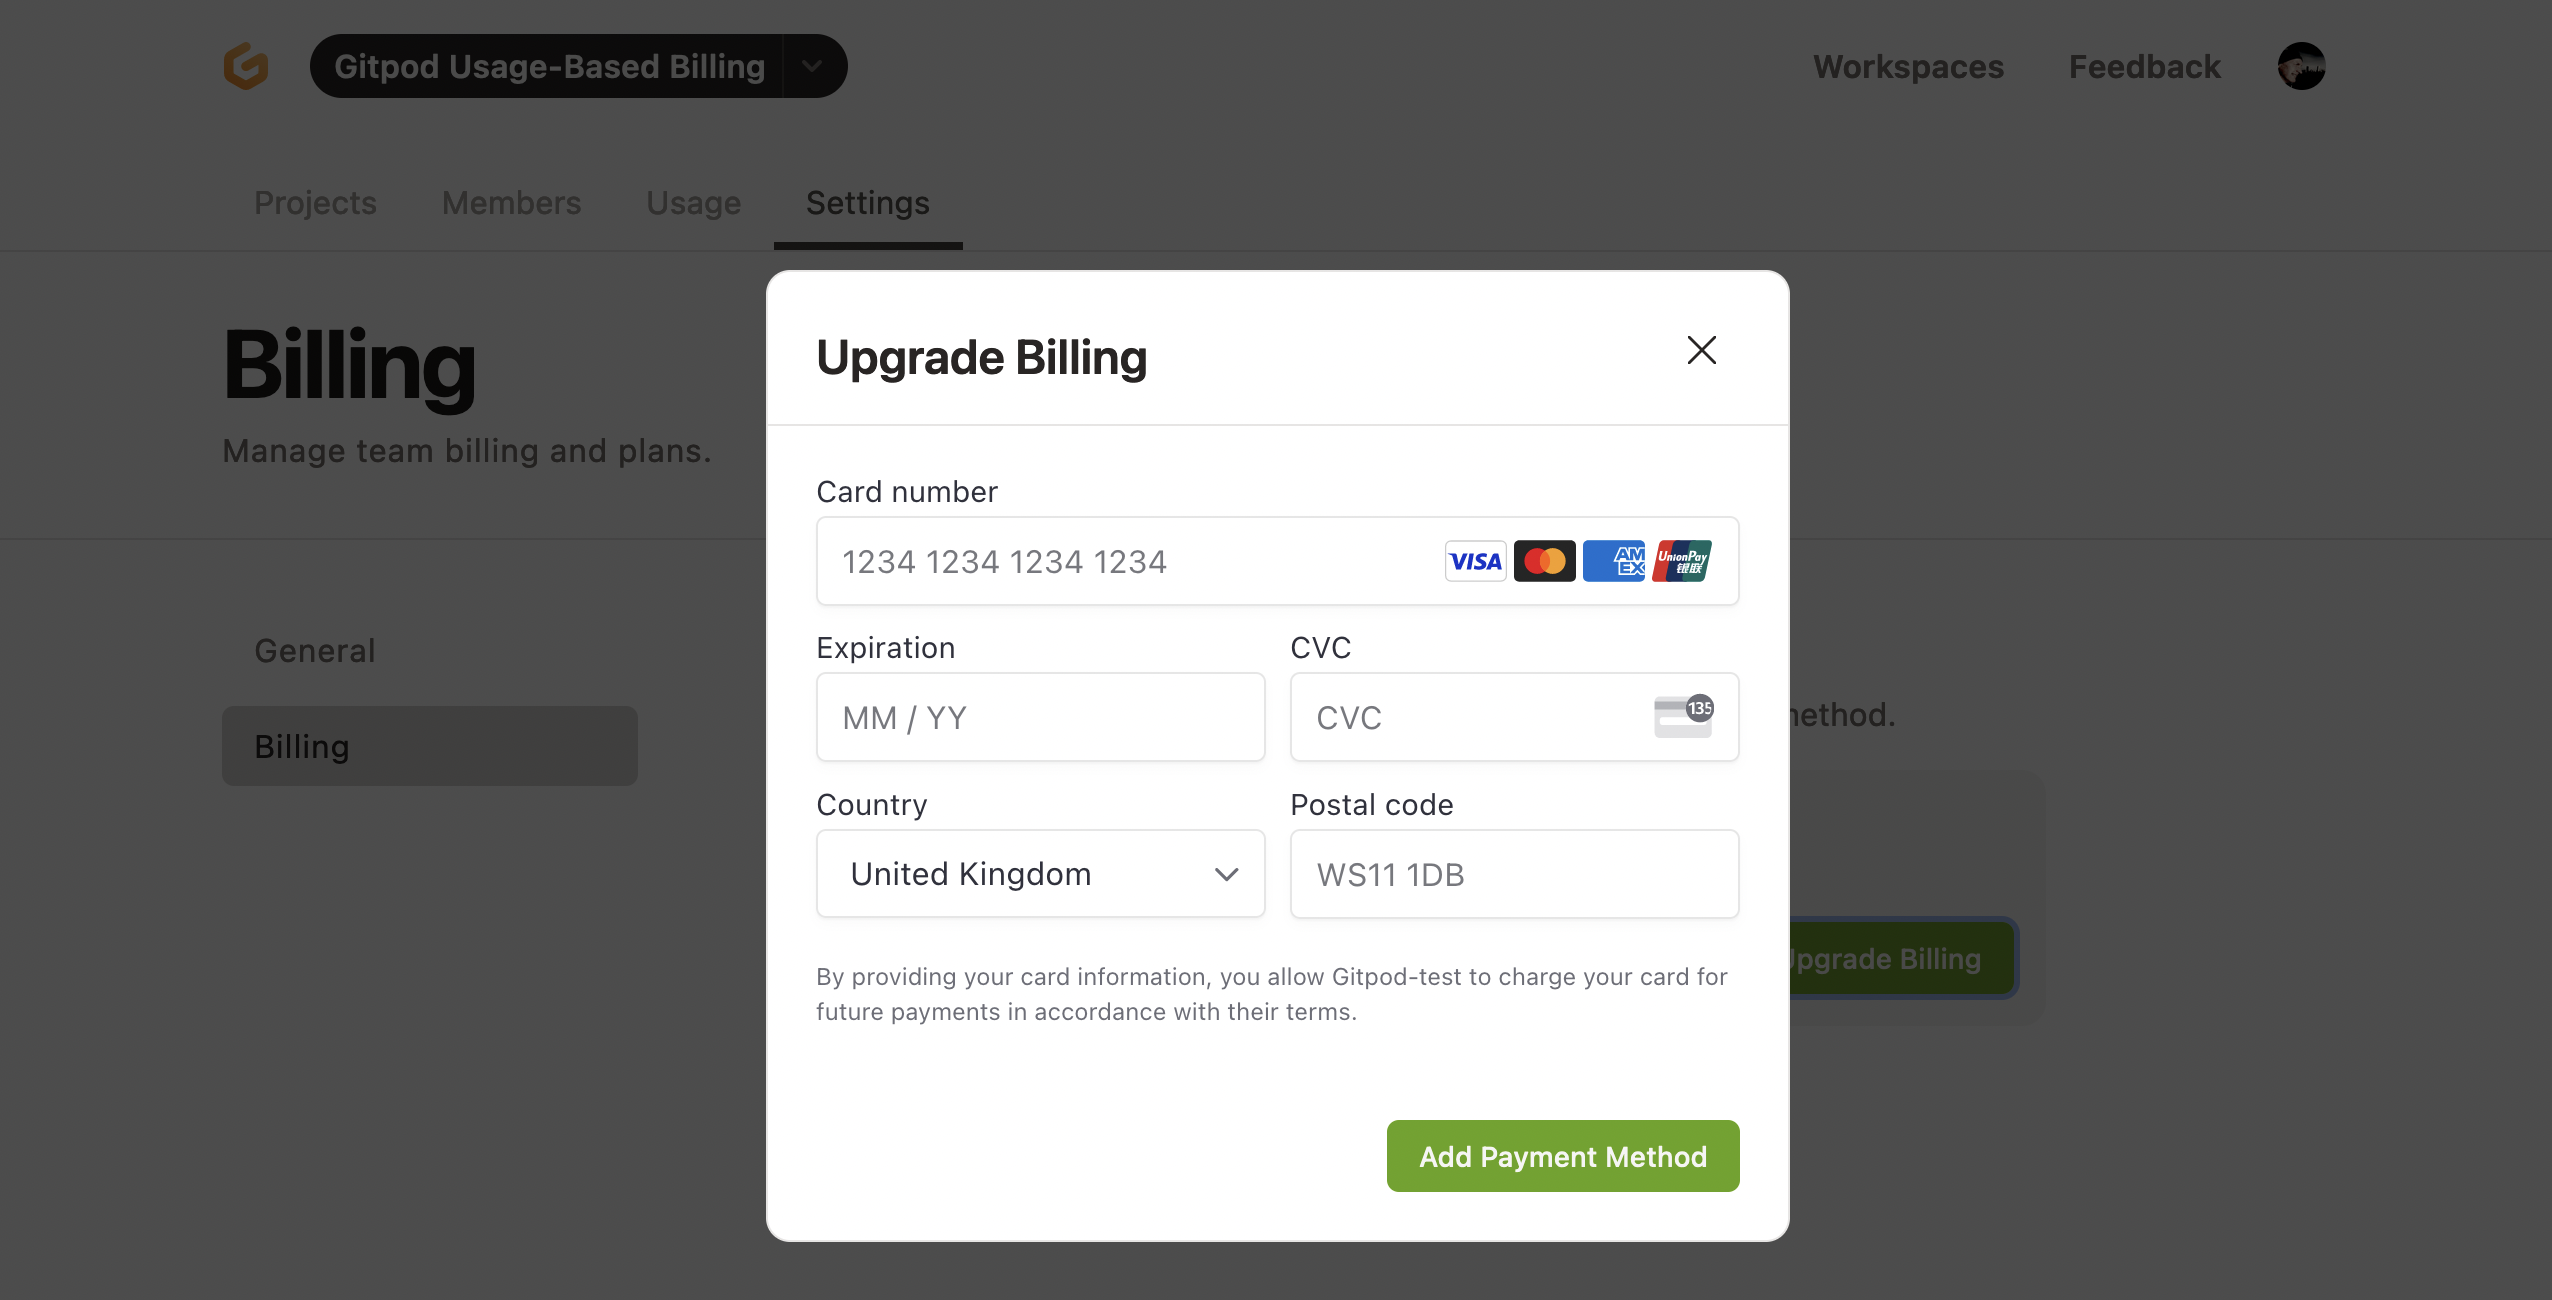Click the CVC card illustration icon
The width and height of the screenshot is (2552, 1300).
point(1684,717)
